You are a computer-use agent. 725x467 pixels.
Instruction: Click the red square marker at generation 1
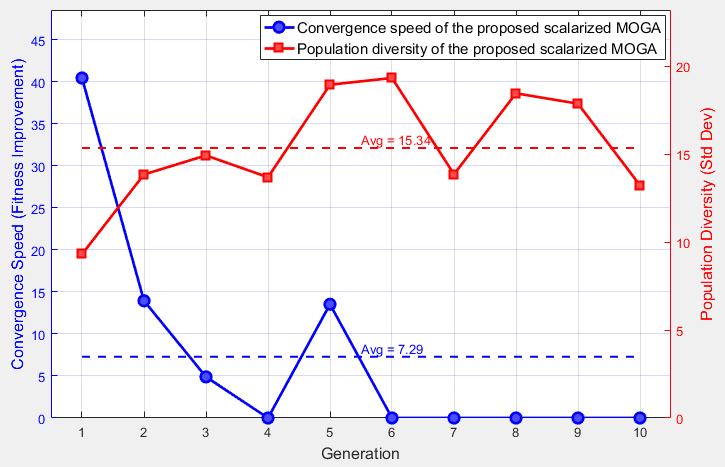point(82,254)
